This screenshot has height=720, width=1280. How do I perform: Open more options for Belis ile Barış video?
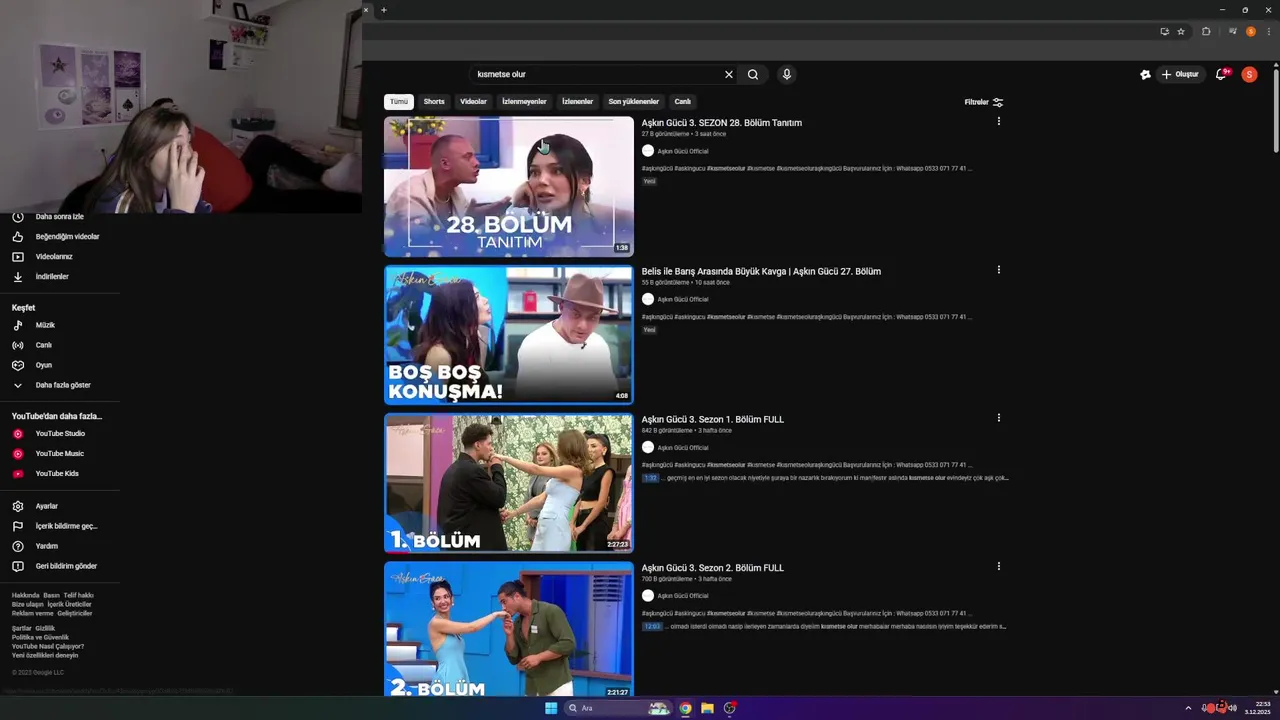click(x=998, y=269)
